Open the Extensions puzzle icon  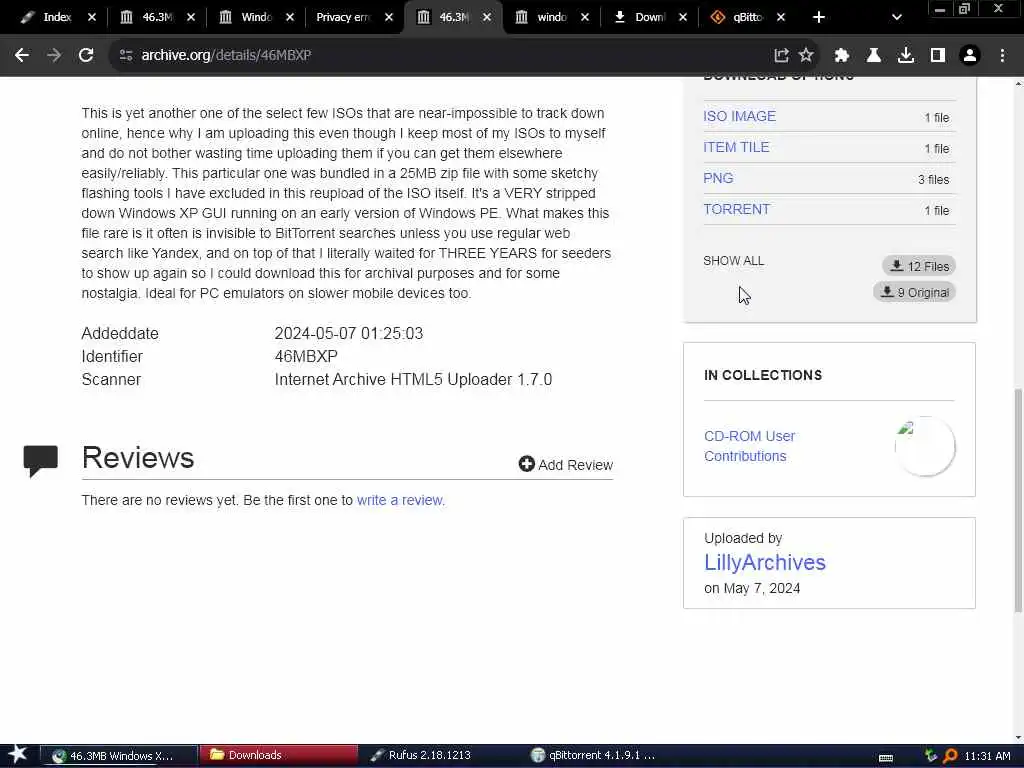(842, 56)
